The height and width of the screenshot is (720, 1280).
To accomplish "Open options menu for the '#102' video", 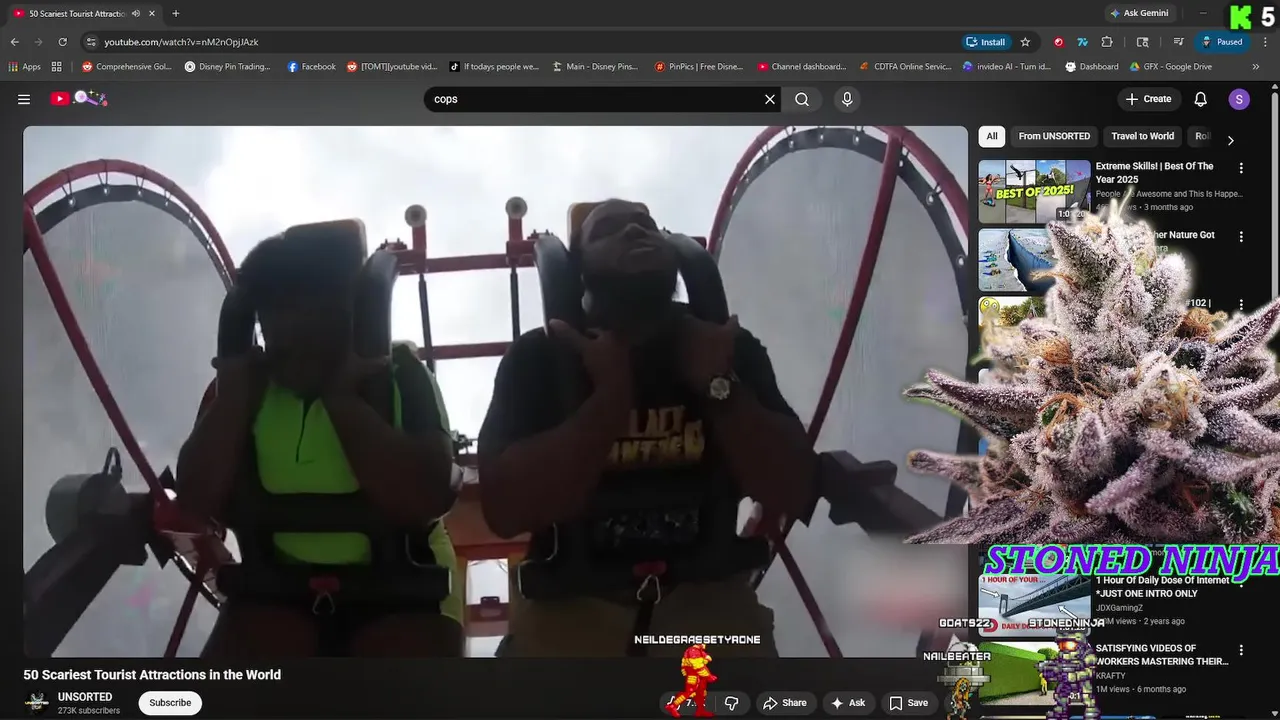I will (1241, 305).
